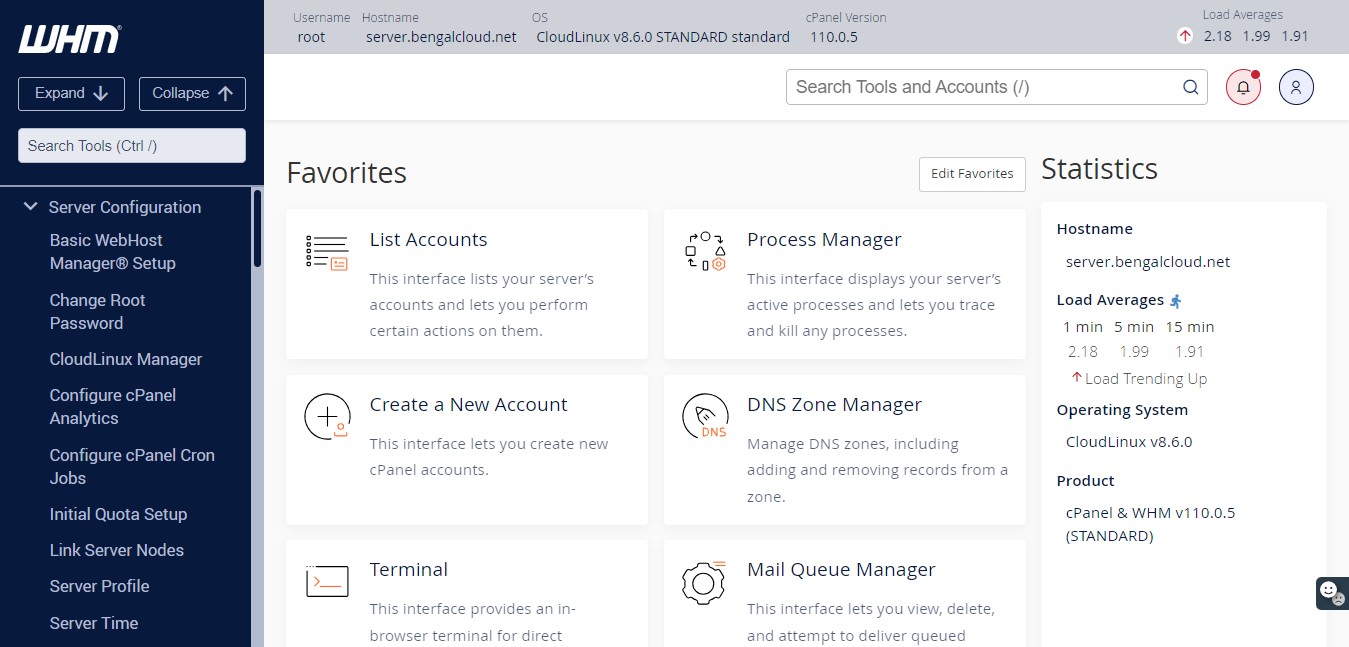Focus the Search Tools and Accounts field

click(x=980, y=87)
